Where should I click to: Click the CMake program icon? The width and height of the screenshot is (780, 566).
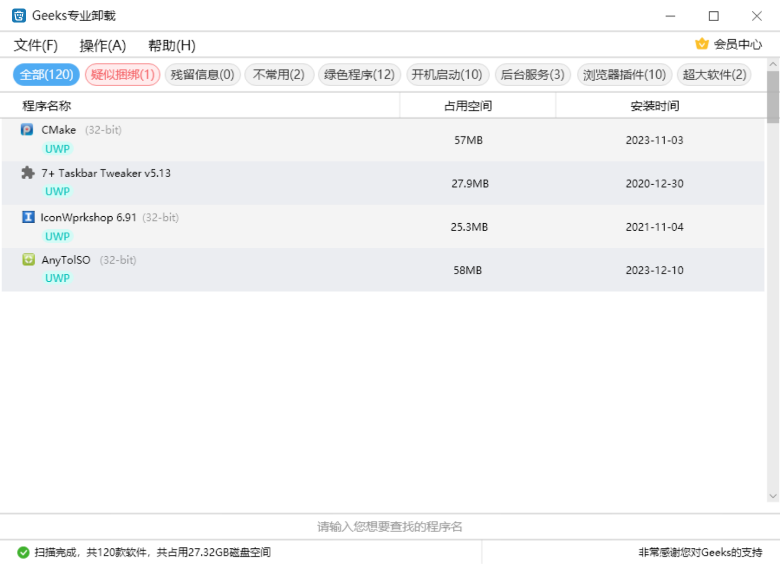27,130
